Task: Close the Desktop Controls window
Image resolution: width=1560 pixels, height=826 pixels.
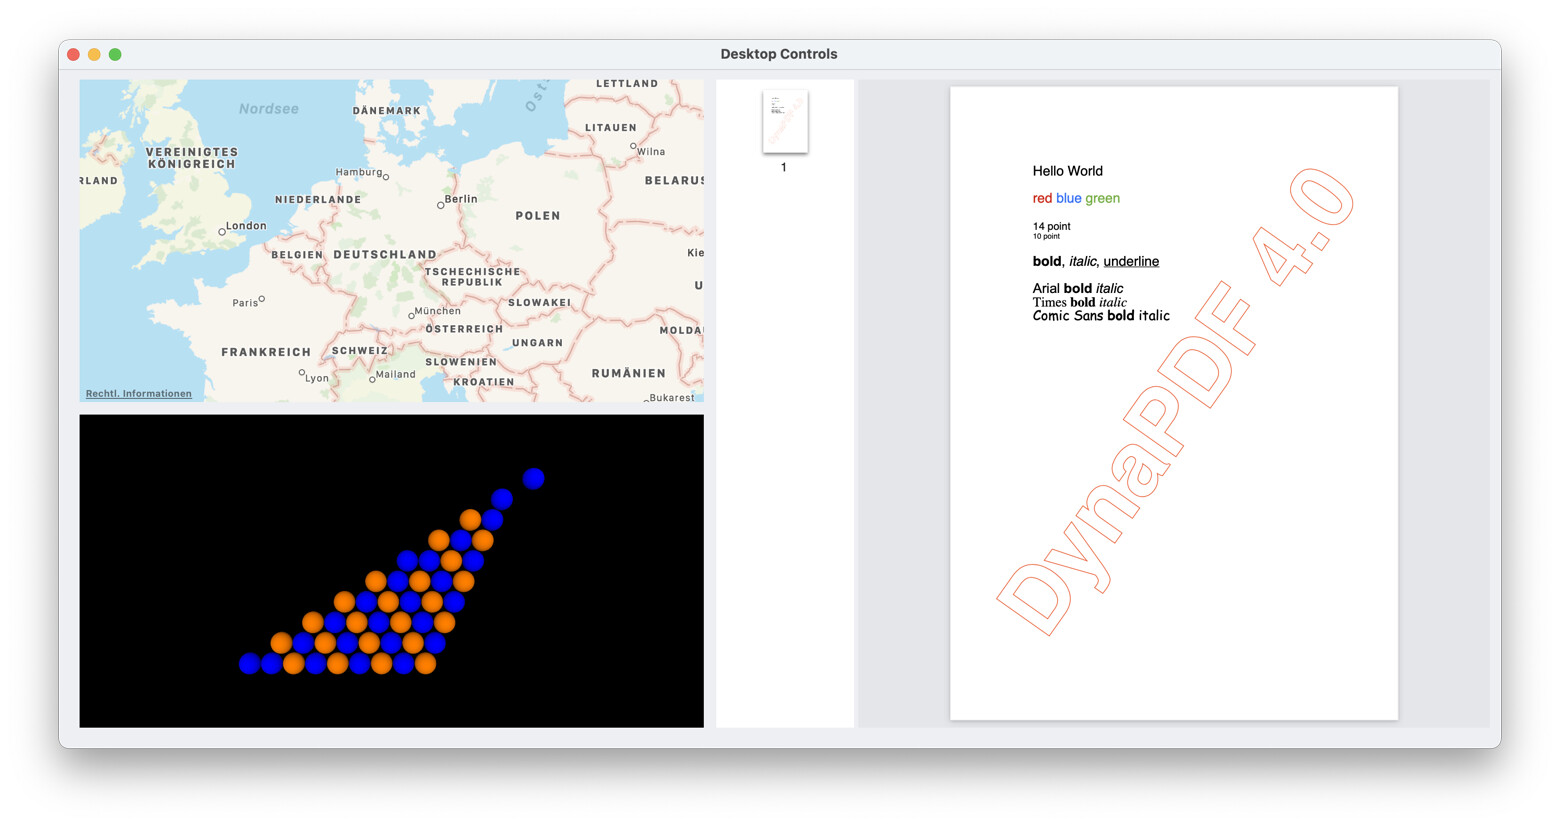Action: [x=73, y=55]
